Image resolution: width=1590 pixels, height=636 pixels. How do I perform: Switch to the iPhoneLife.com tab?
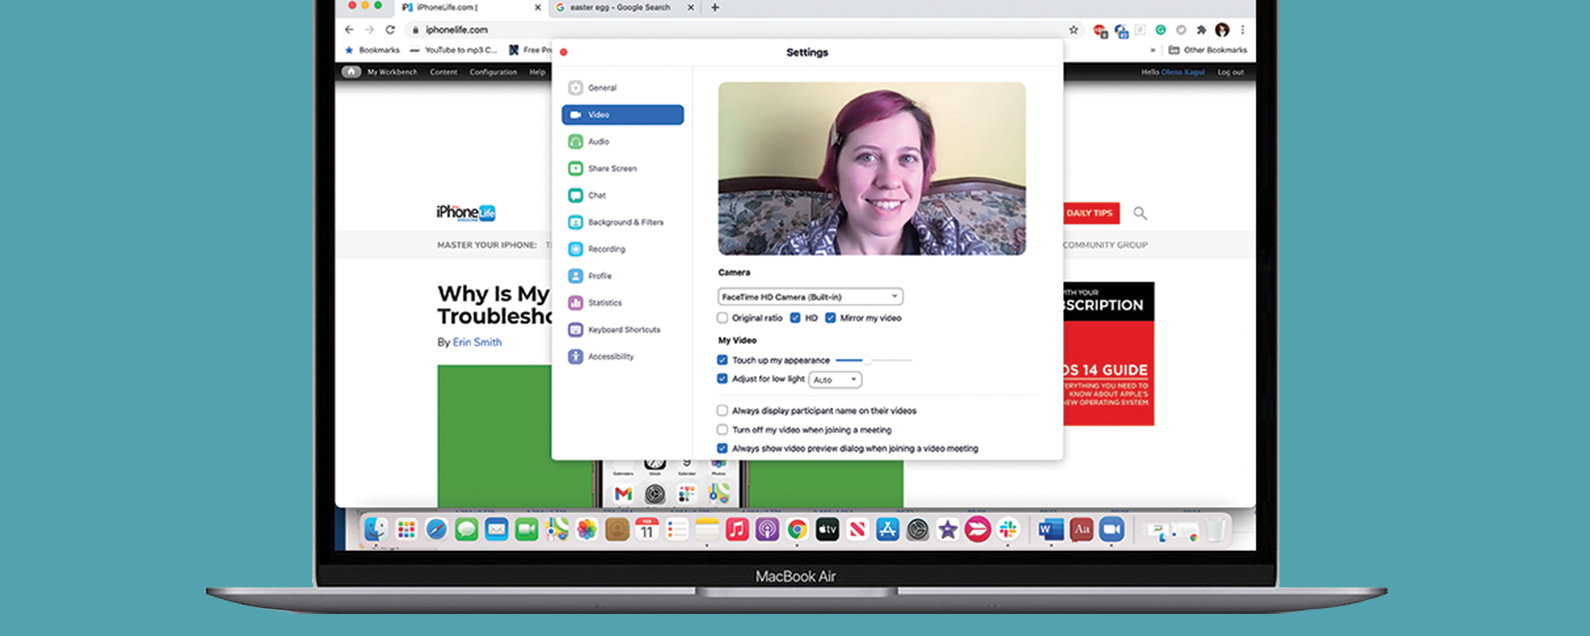[x=466, y=8]
